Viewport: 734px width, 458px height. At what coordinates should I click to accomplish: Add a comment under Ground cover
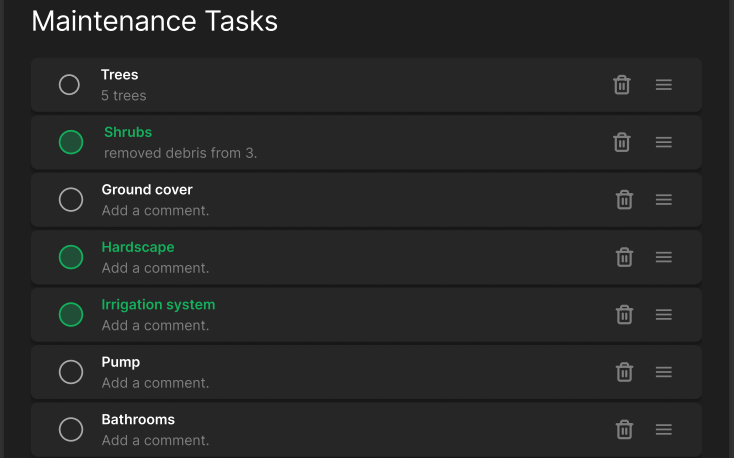pyautogui.click(x=155, y=211)
